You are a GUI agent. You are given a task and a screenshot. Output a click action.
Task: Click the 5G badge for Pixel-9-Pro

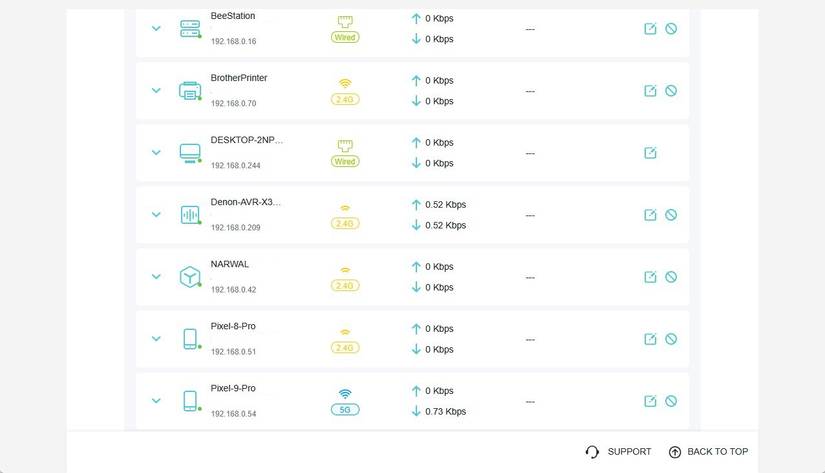coord(345,410)
